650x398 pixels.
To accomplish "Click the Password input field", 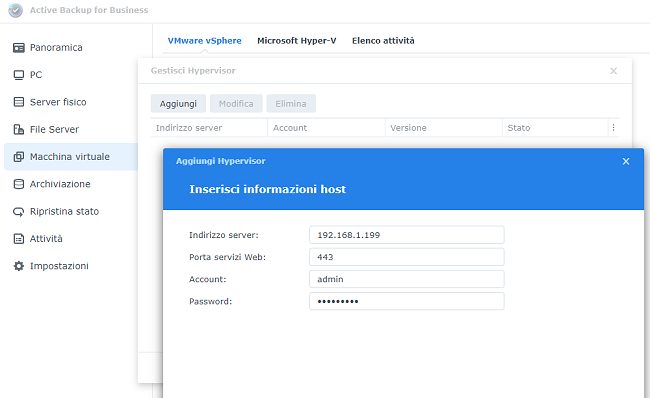I will (407, 301).
